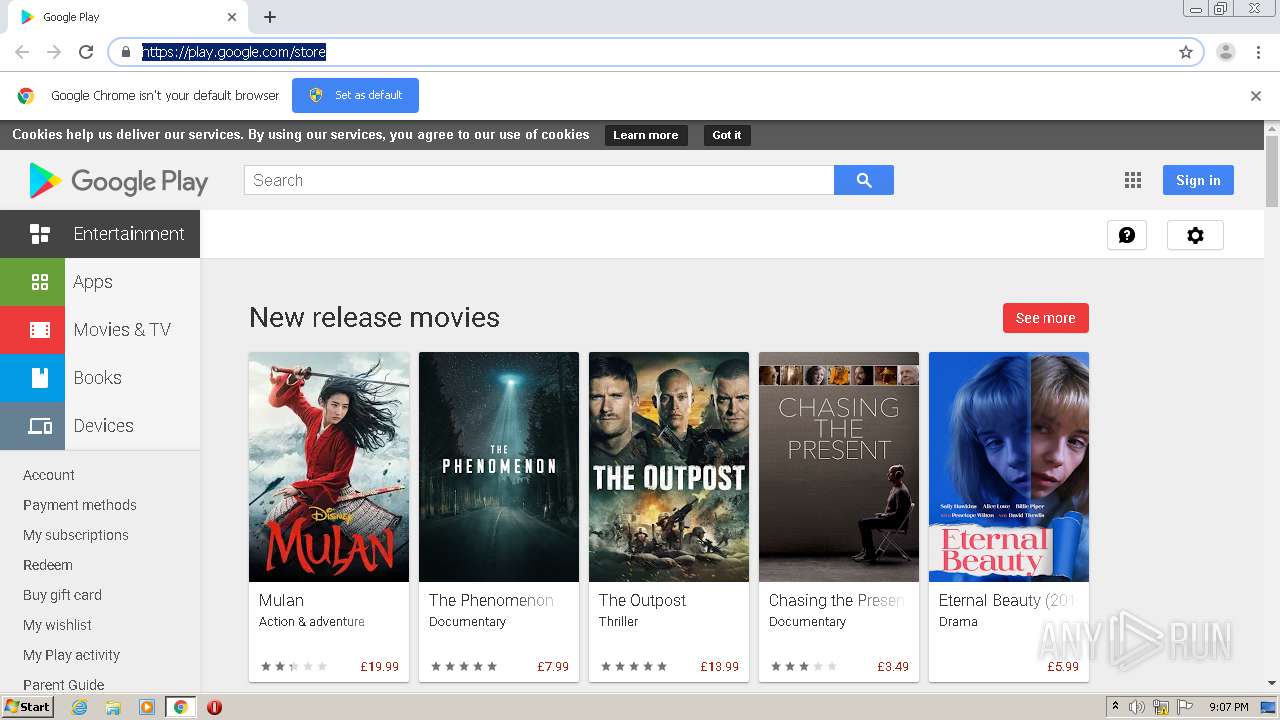Open Eternal Beauty movie poster

point(1009,467)
